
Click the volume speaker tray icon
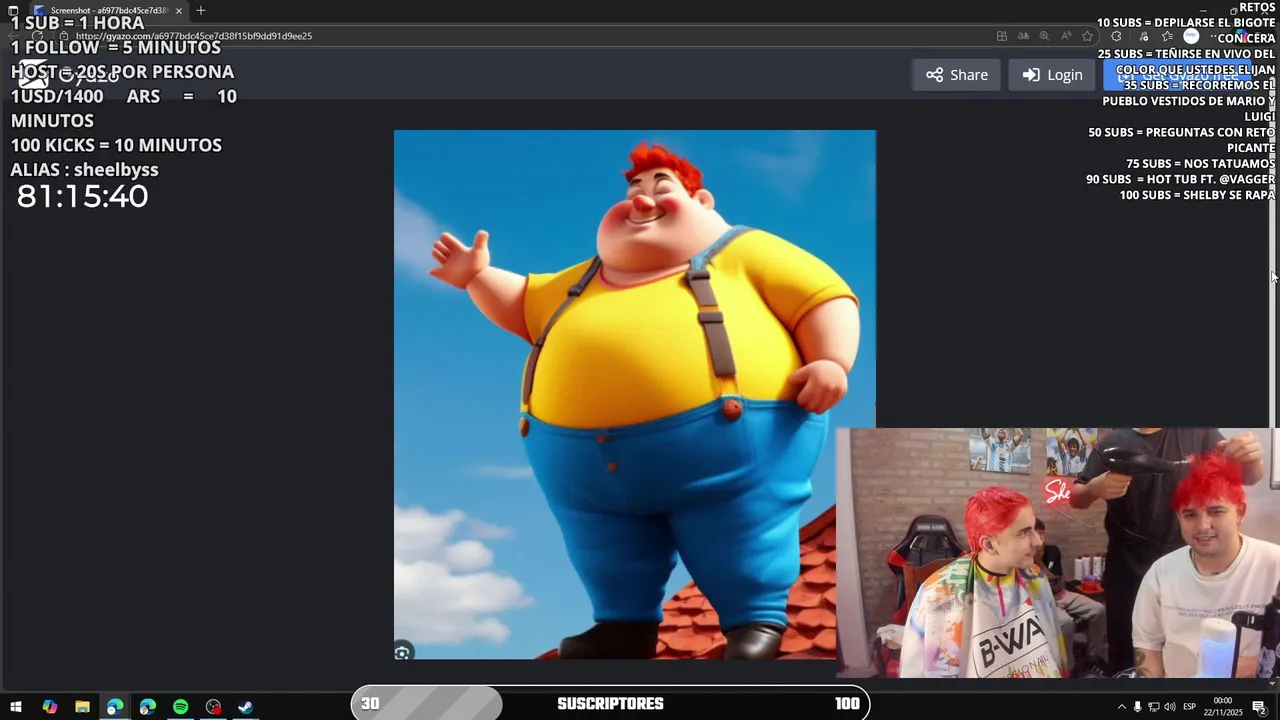click(x=1169, y=707)
